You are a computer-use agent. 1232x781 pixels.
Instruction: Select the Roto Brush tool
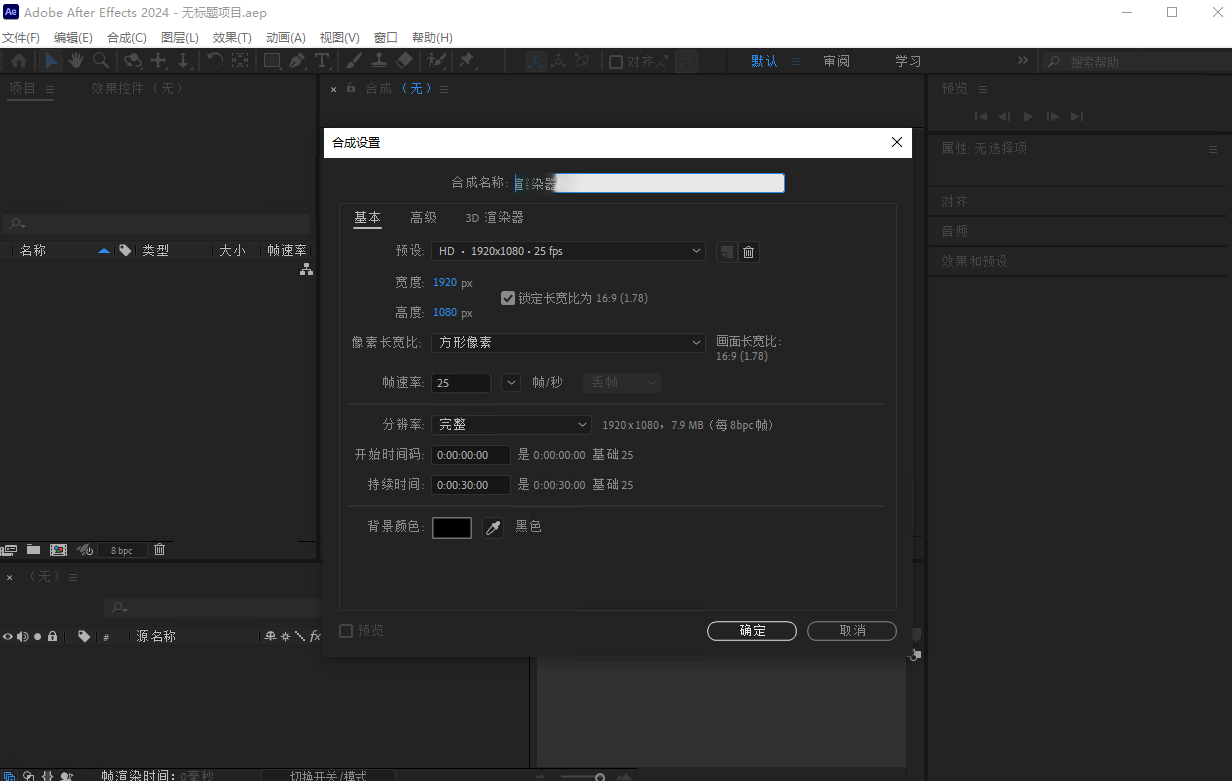click(436, 61)
